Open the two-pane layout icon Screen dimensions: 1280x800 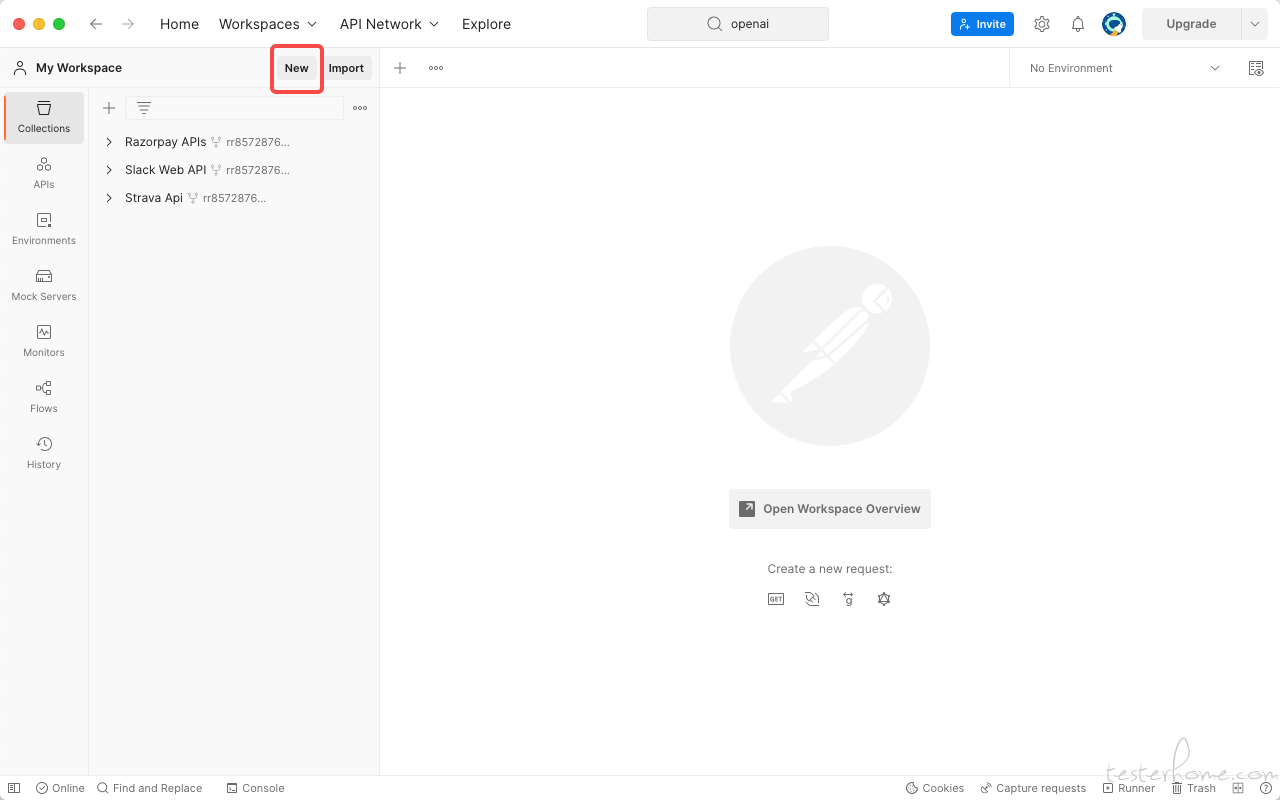1238,788
